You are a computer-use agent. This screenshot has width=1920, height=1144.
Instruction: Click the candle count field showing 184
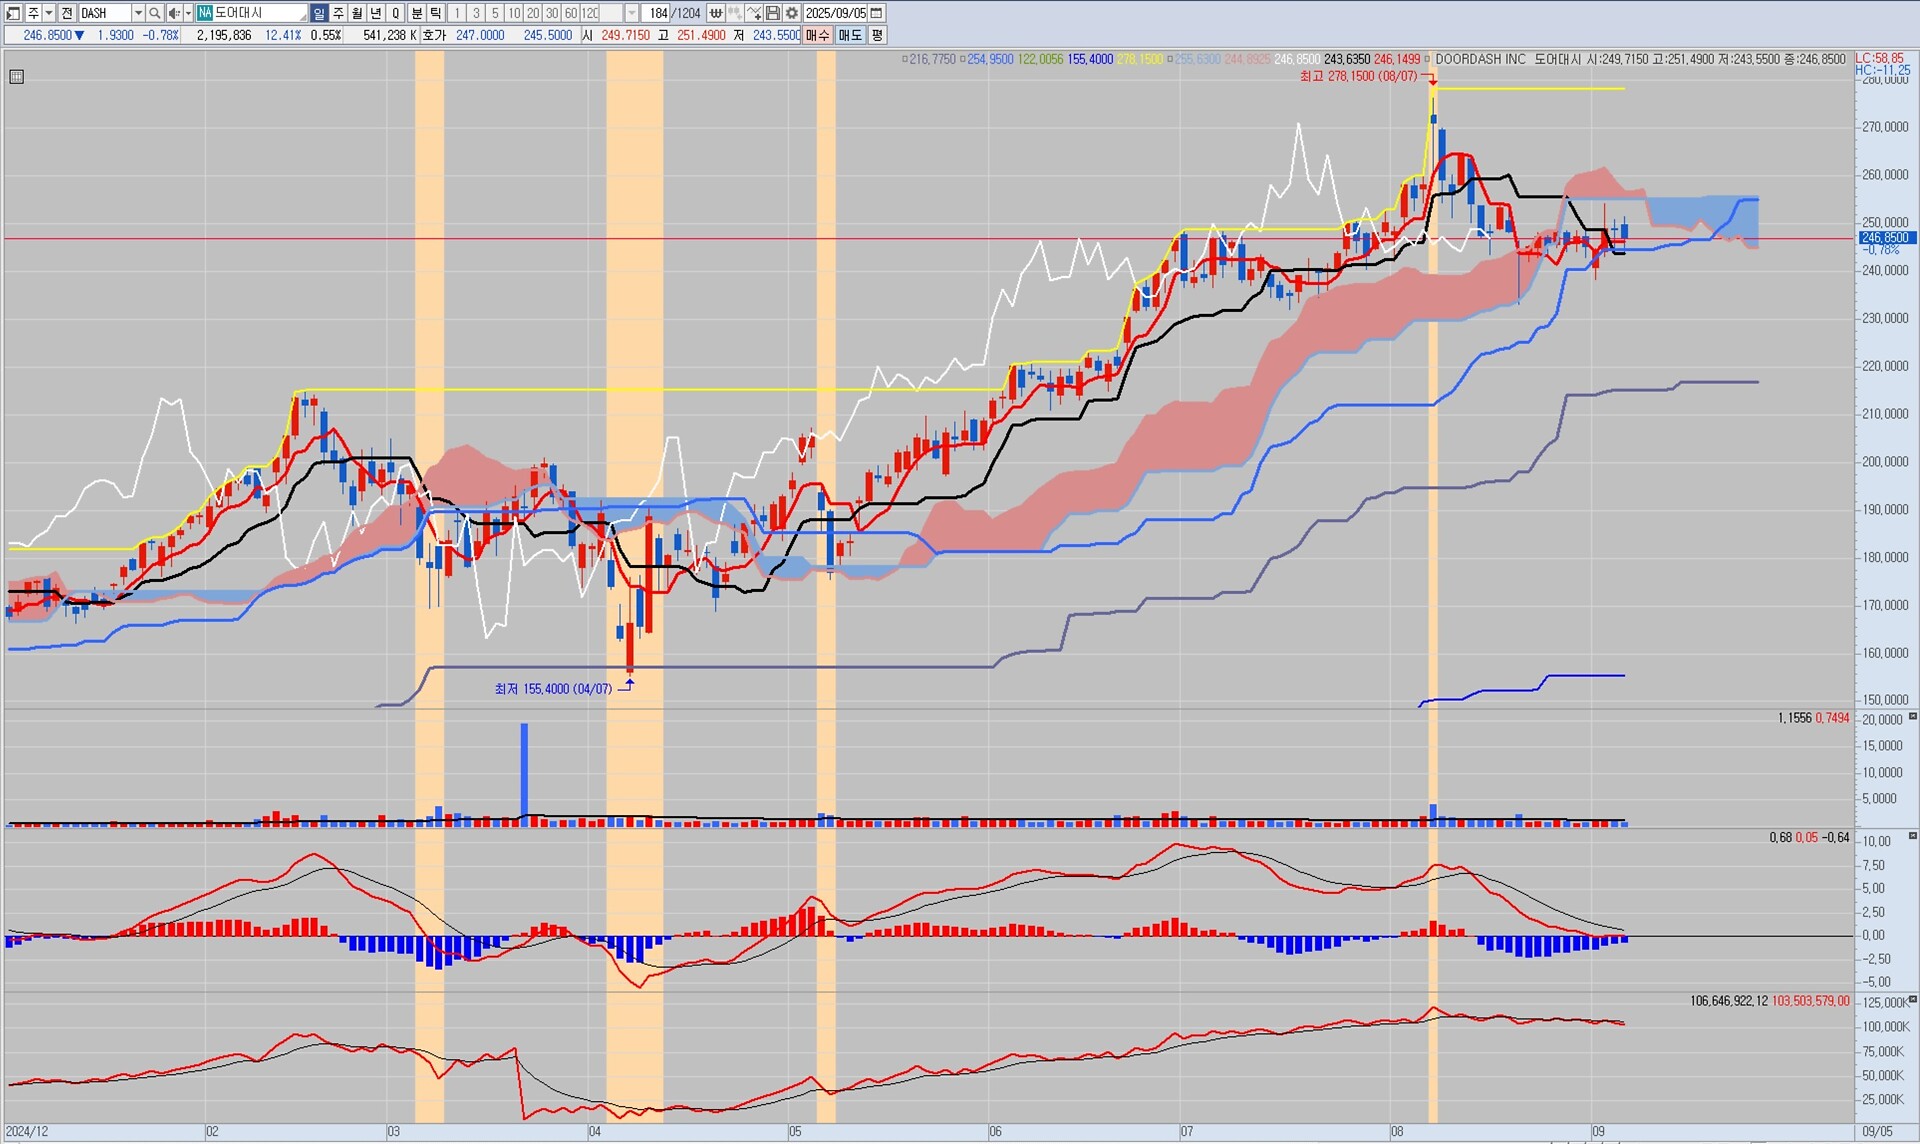tap(658, 13)
